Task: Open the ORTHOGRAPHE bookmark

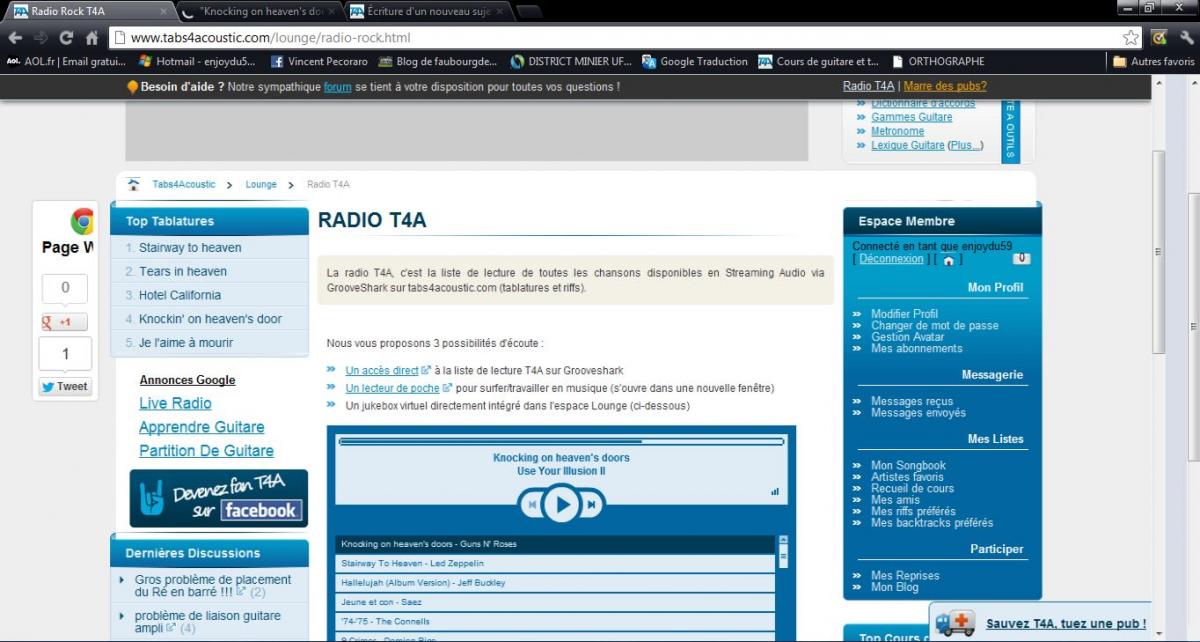Action: [938, 61]
